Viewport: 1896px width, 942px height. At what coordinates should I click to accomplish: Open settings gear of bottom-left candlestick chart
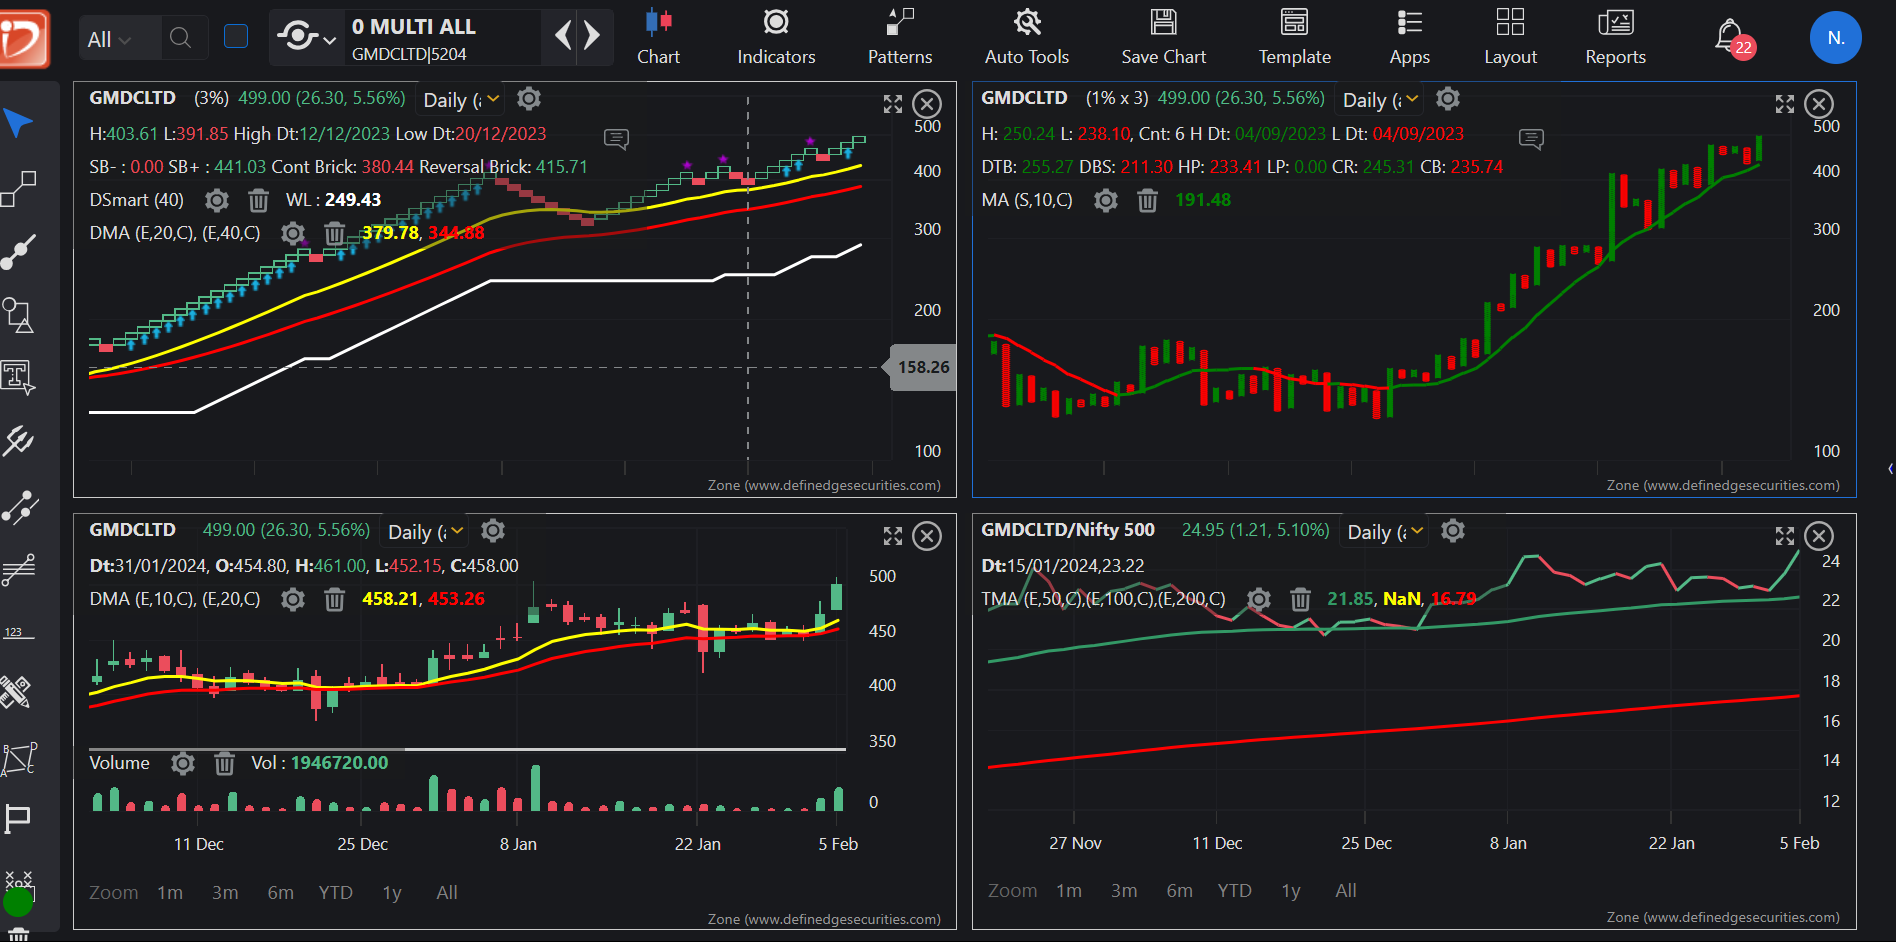(493, 531)
